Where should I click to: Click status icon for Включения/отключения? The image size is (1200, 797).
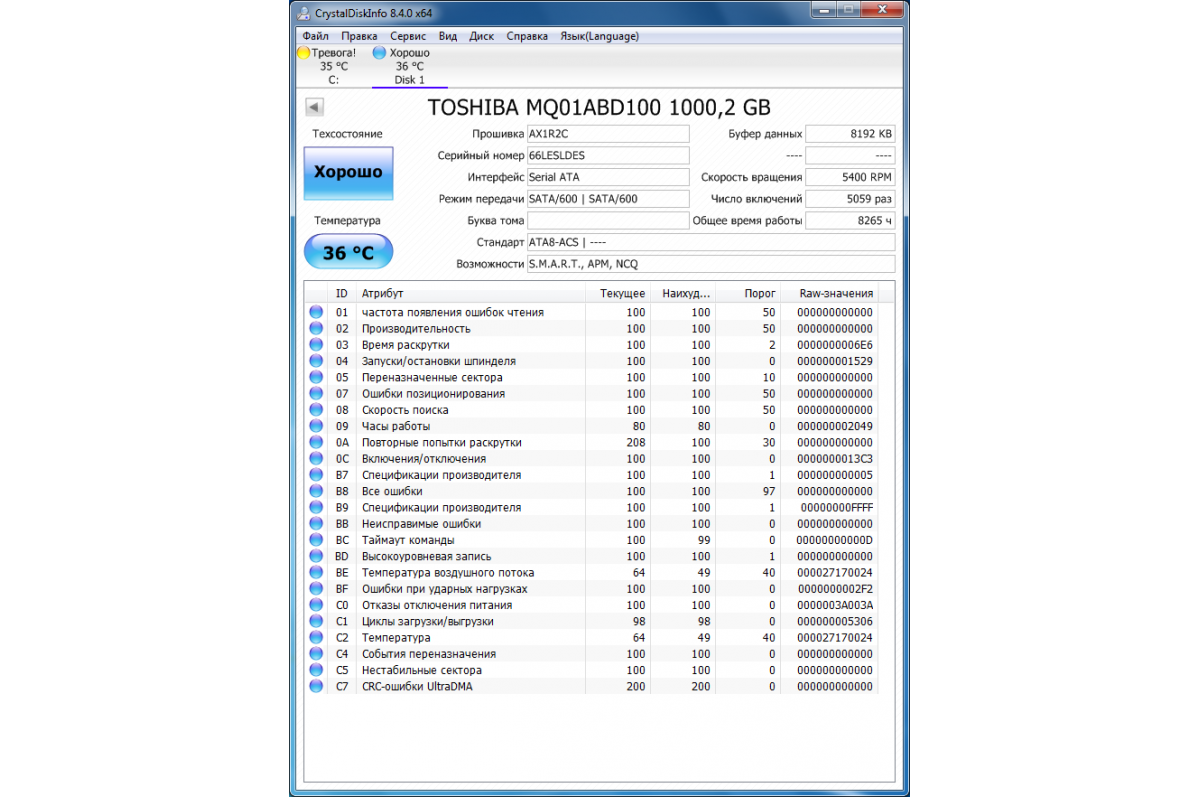316,459
